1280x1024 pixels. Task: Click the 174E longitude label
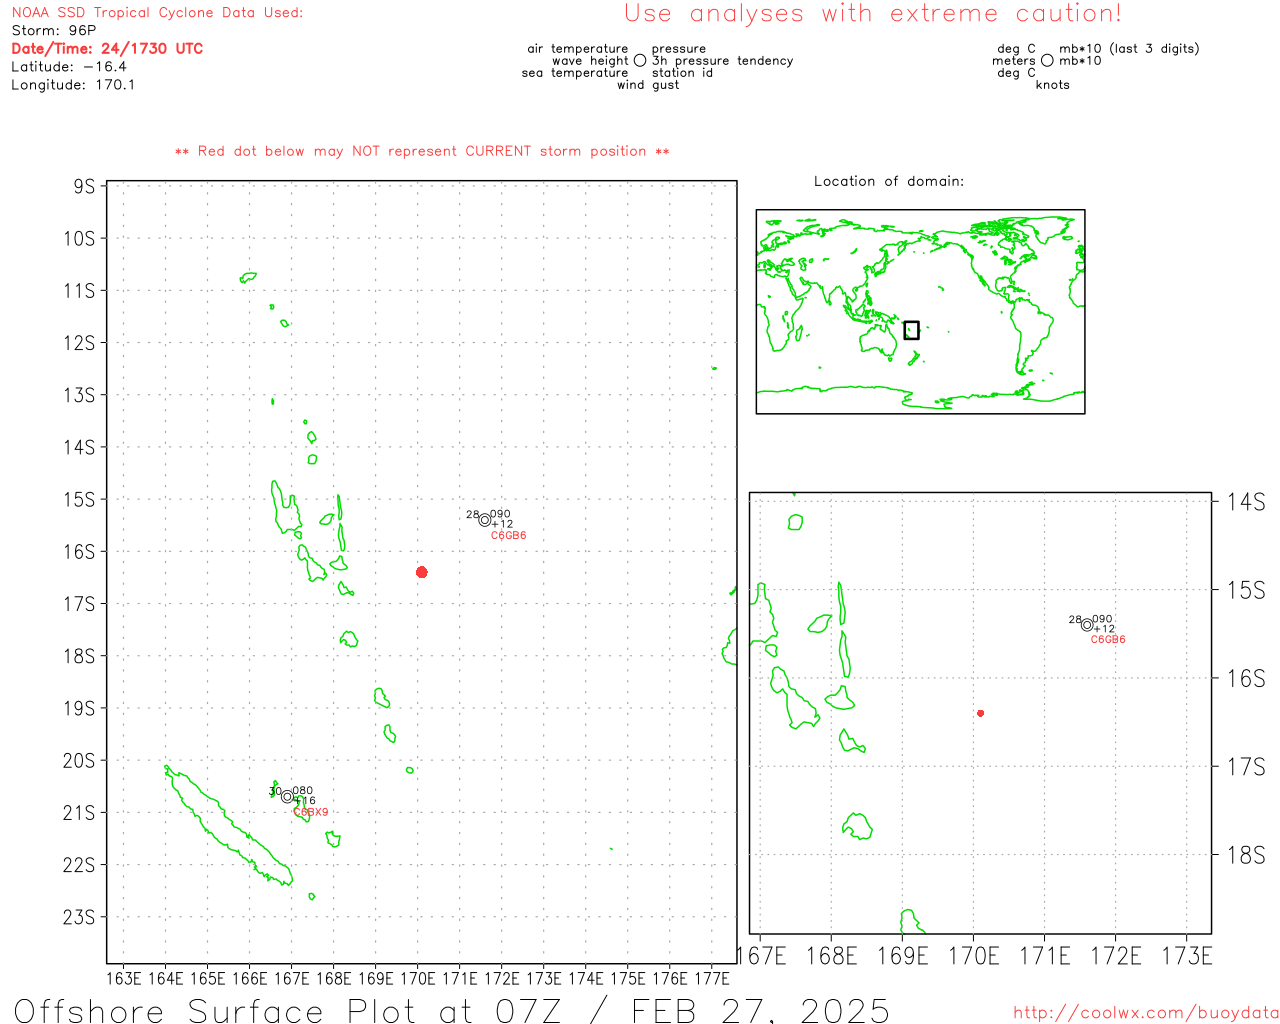click(586, 978)
